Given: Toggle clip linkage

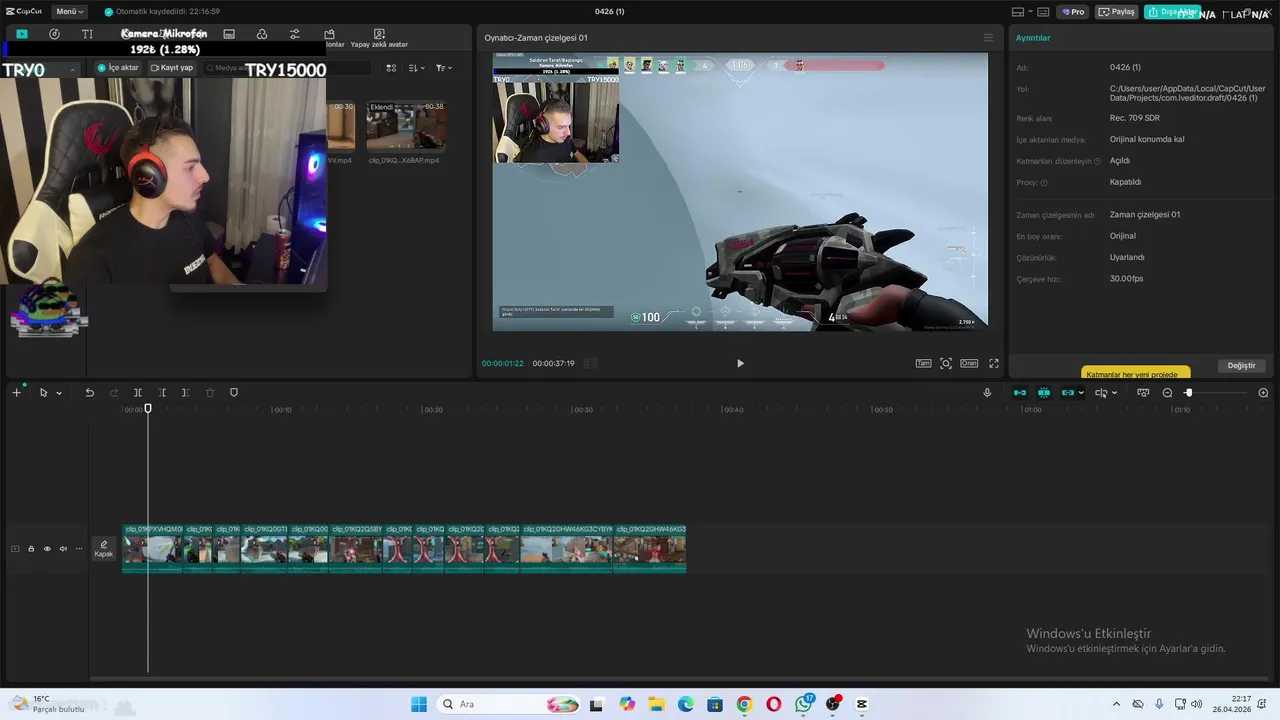Looking at the screenshot, I should [x=1067, y=393].
